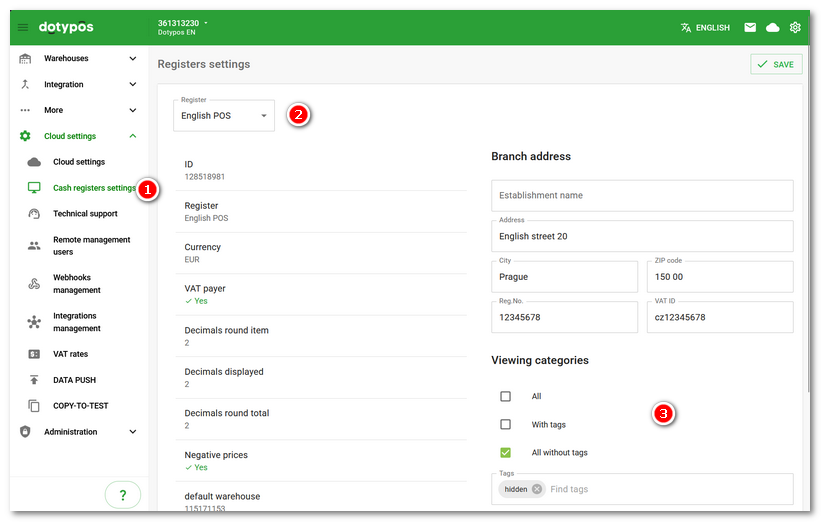Check the All categories checkbox
The image size is (821, 522).
[x=505, y=396]
